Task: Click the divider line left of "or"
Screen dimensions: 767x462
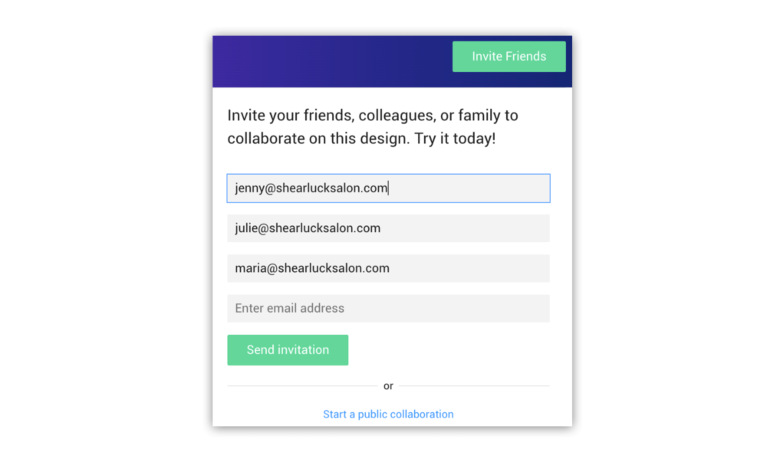Action: click(300, 386)
